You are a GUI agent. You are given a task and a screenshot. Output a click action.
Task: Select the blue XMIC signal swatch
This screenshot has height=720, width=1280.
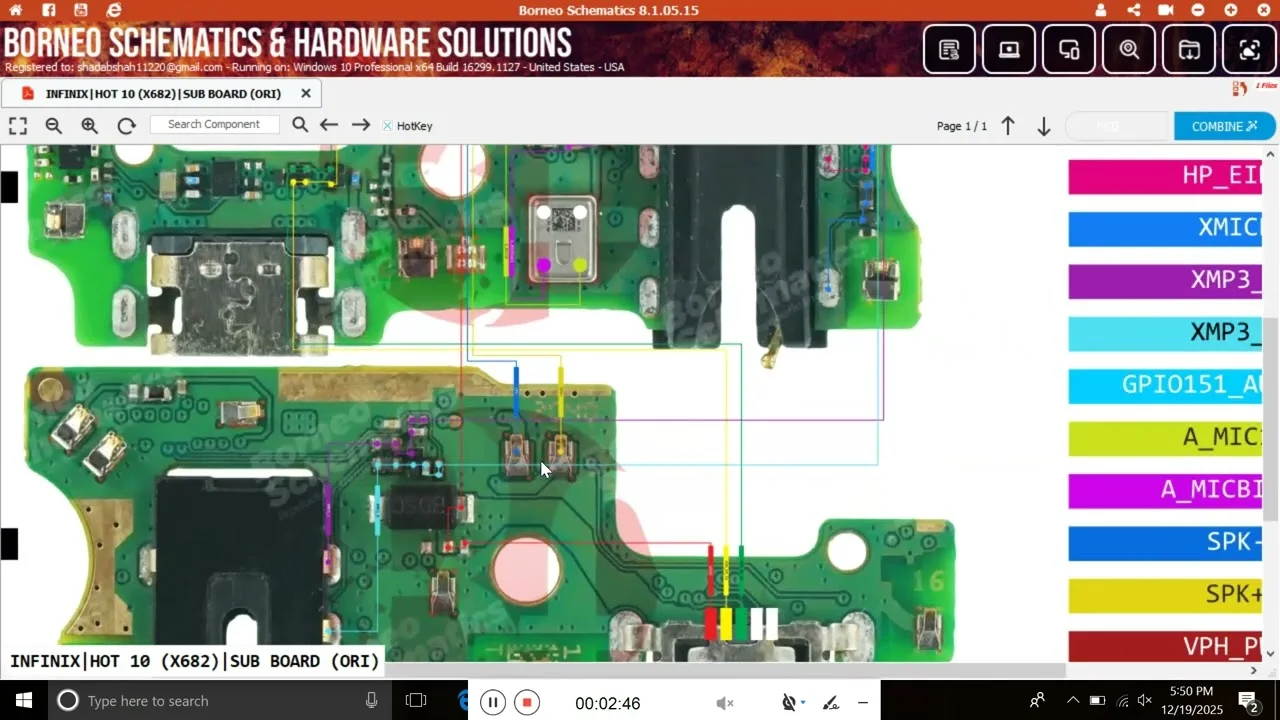pyautogui.click(x=1165, y=228)
